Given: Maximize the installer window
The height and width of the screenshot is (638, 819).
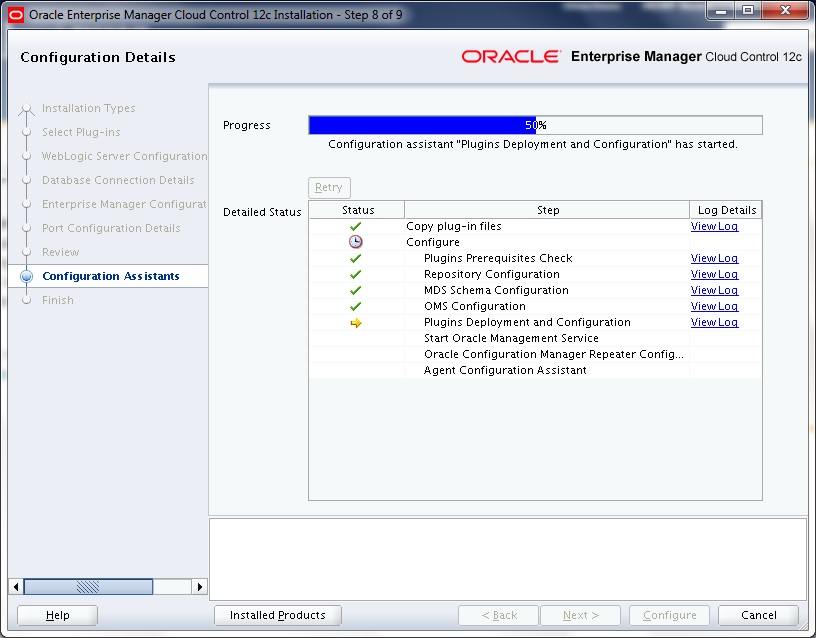Looking at the screenshot, I should (x=748, y=10).
